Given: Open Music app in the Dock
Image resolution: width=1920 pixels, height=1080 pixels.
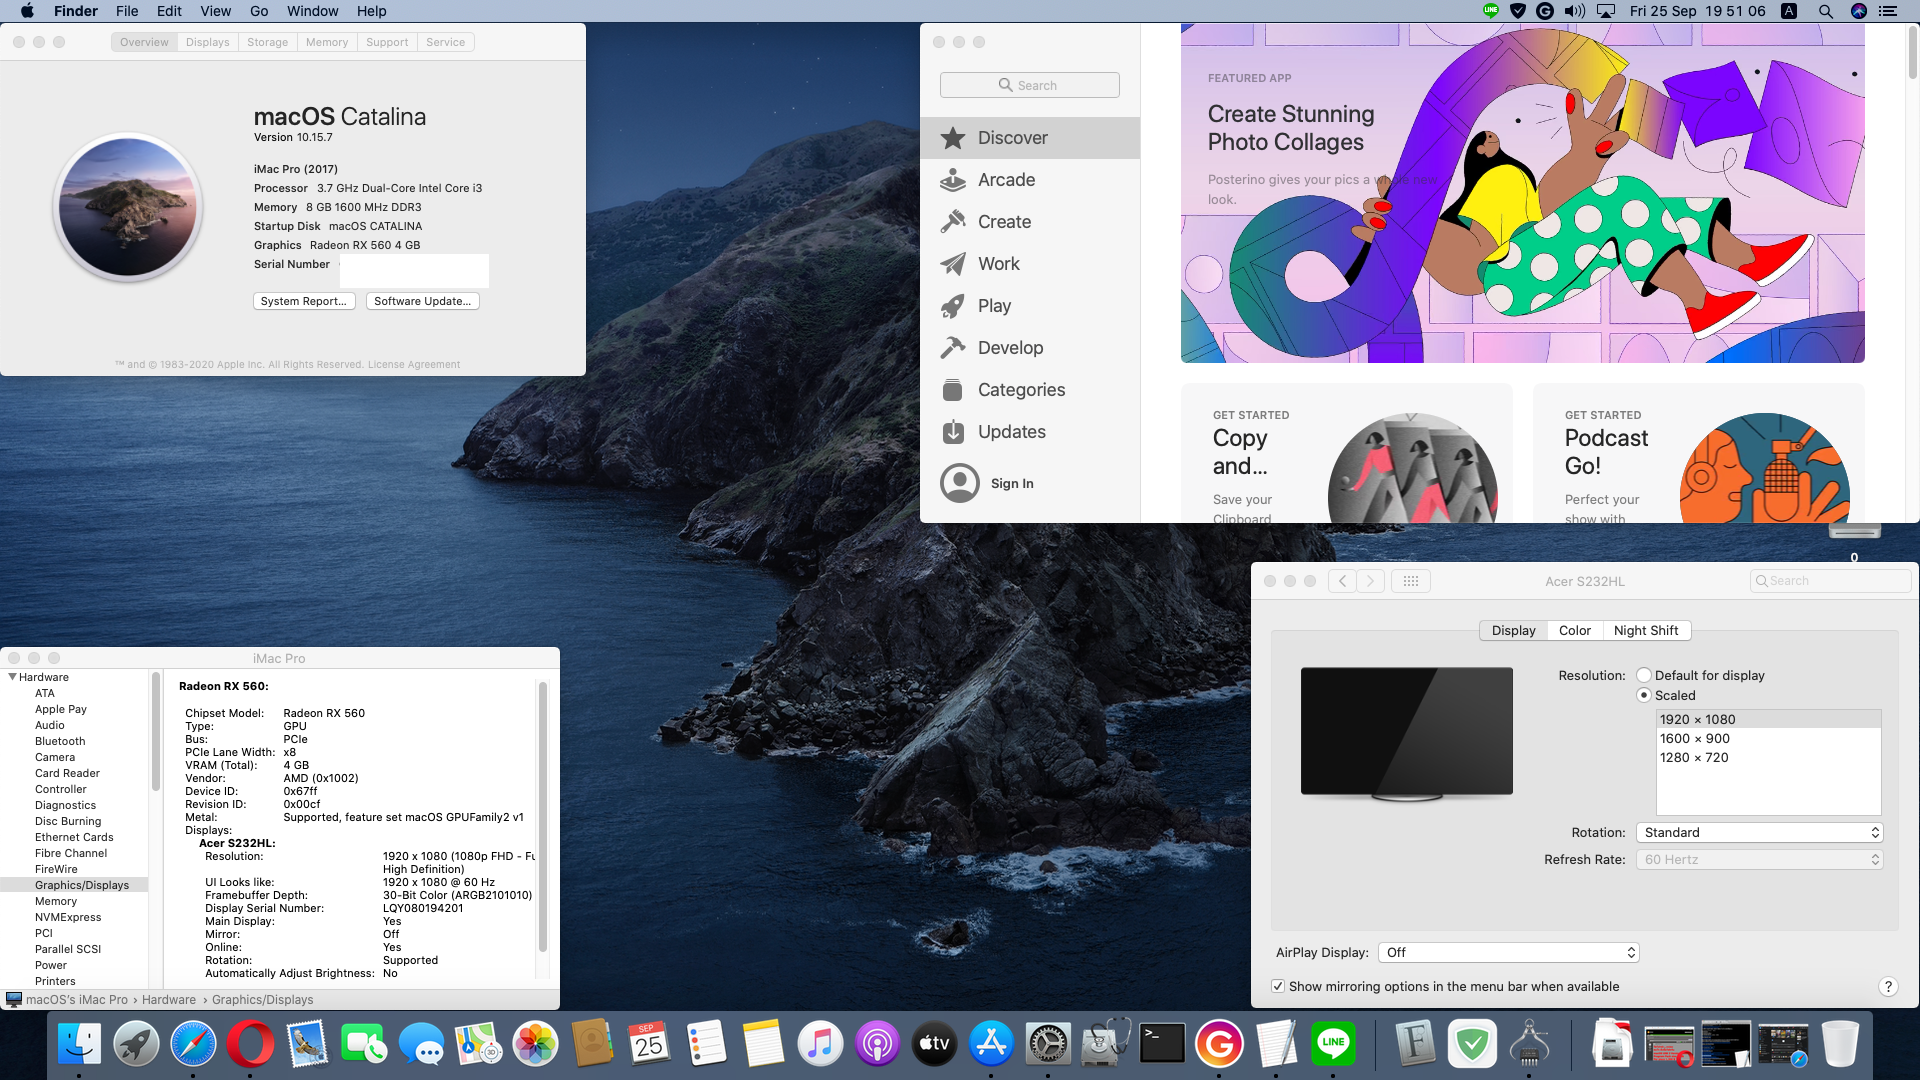Looking at the screenshot, I should point(820,1044).
